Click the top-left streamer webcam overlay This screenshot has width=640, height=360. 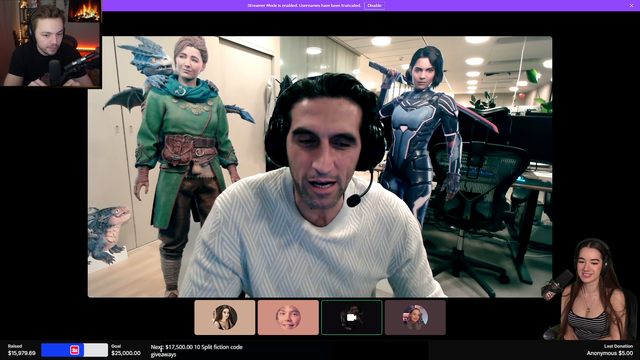pos(51,44)
